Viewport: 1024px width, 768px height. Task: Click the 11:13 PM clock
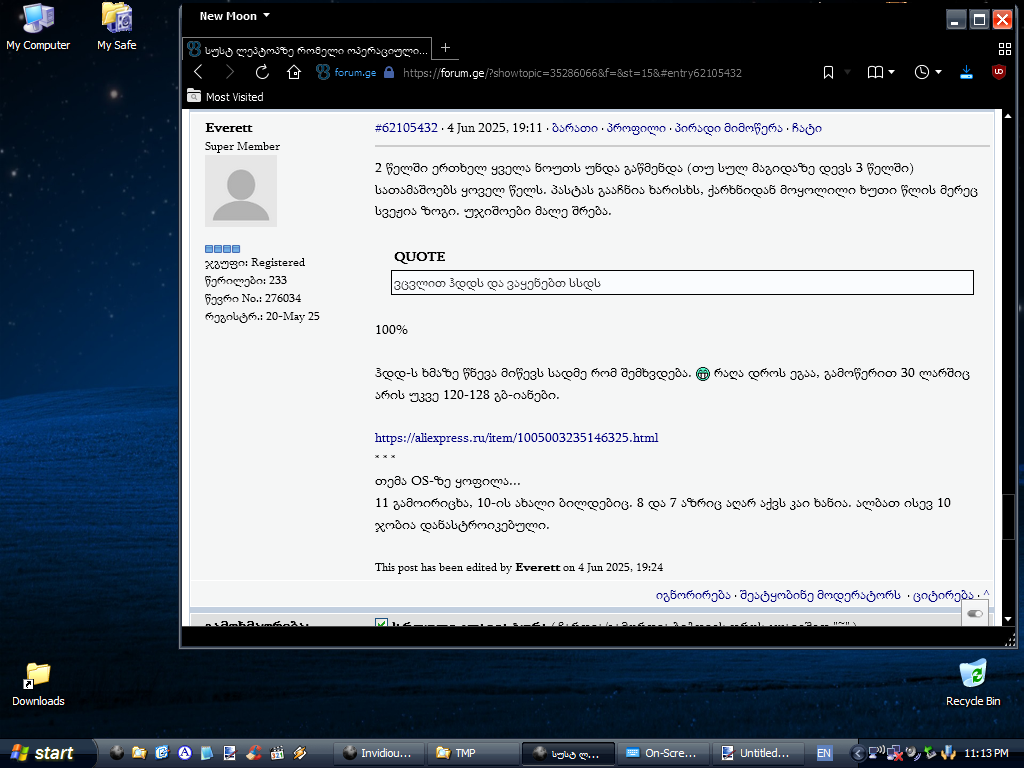coord(986,753)
